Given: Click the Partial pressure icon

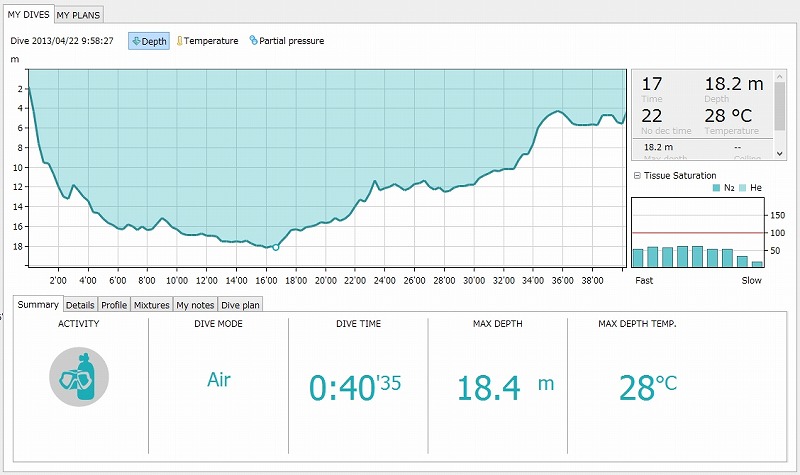Looking at the screenshot, I should click(253, 41).
